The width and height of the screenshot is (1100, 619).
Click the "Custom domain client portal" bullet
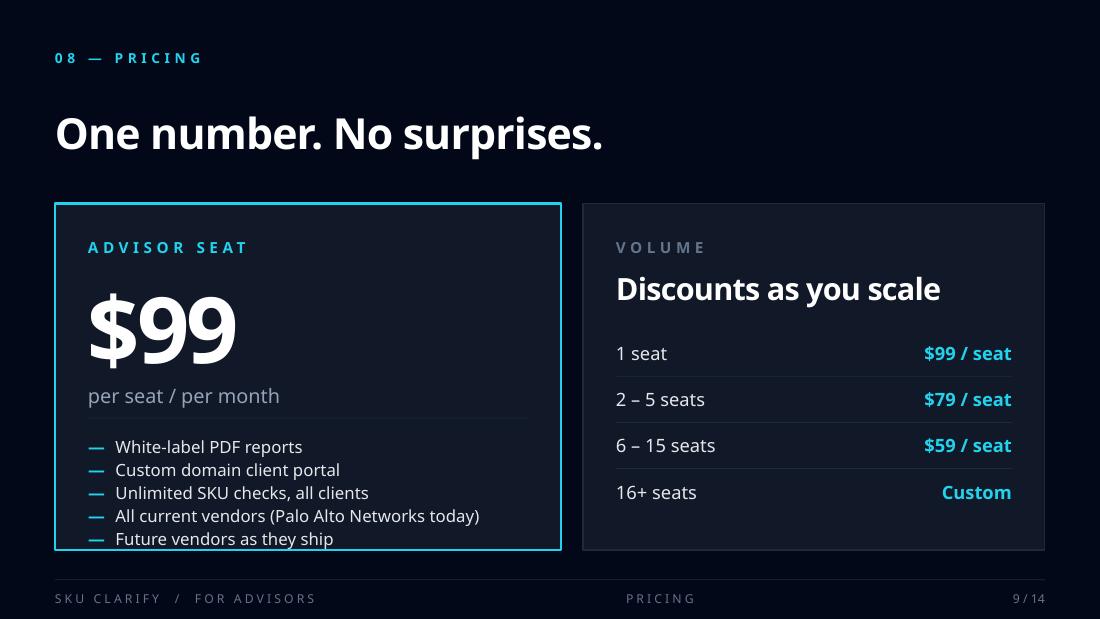point(227,470)
